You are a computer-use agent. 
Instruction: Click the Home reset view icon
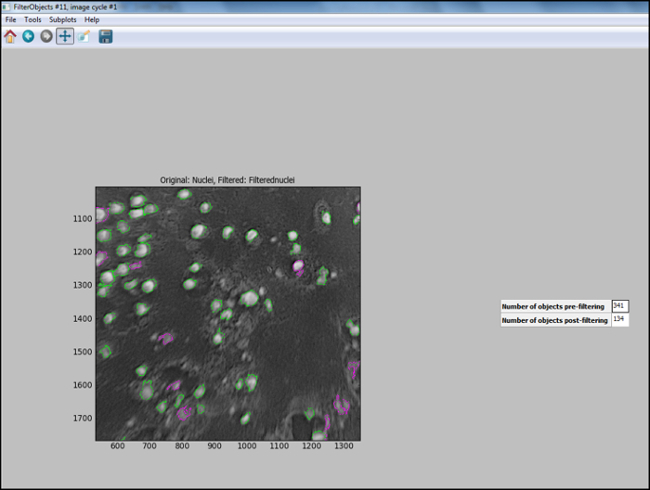click(x=10, y=37)
